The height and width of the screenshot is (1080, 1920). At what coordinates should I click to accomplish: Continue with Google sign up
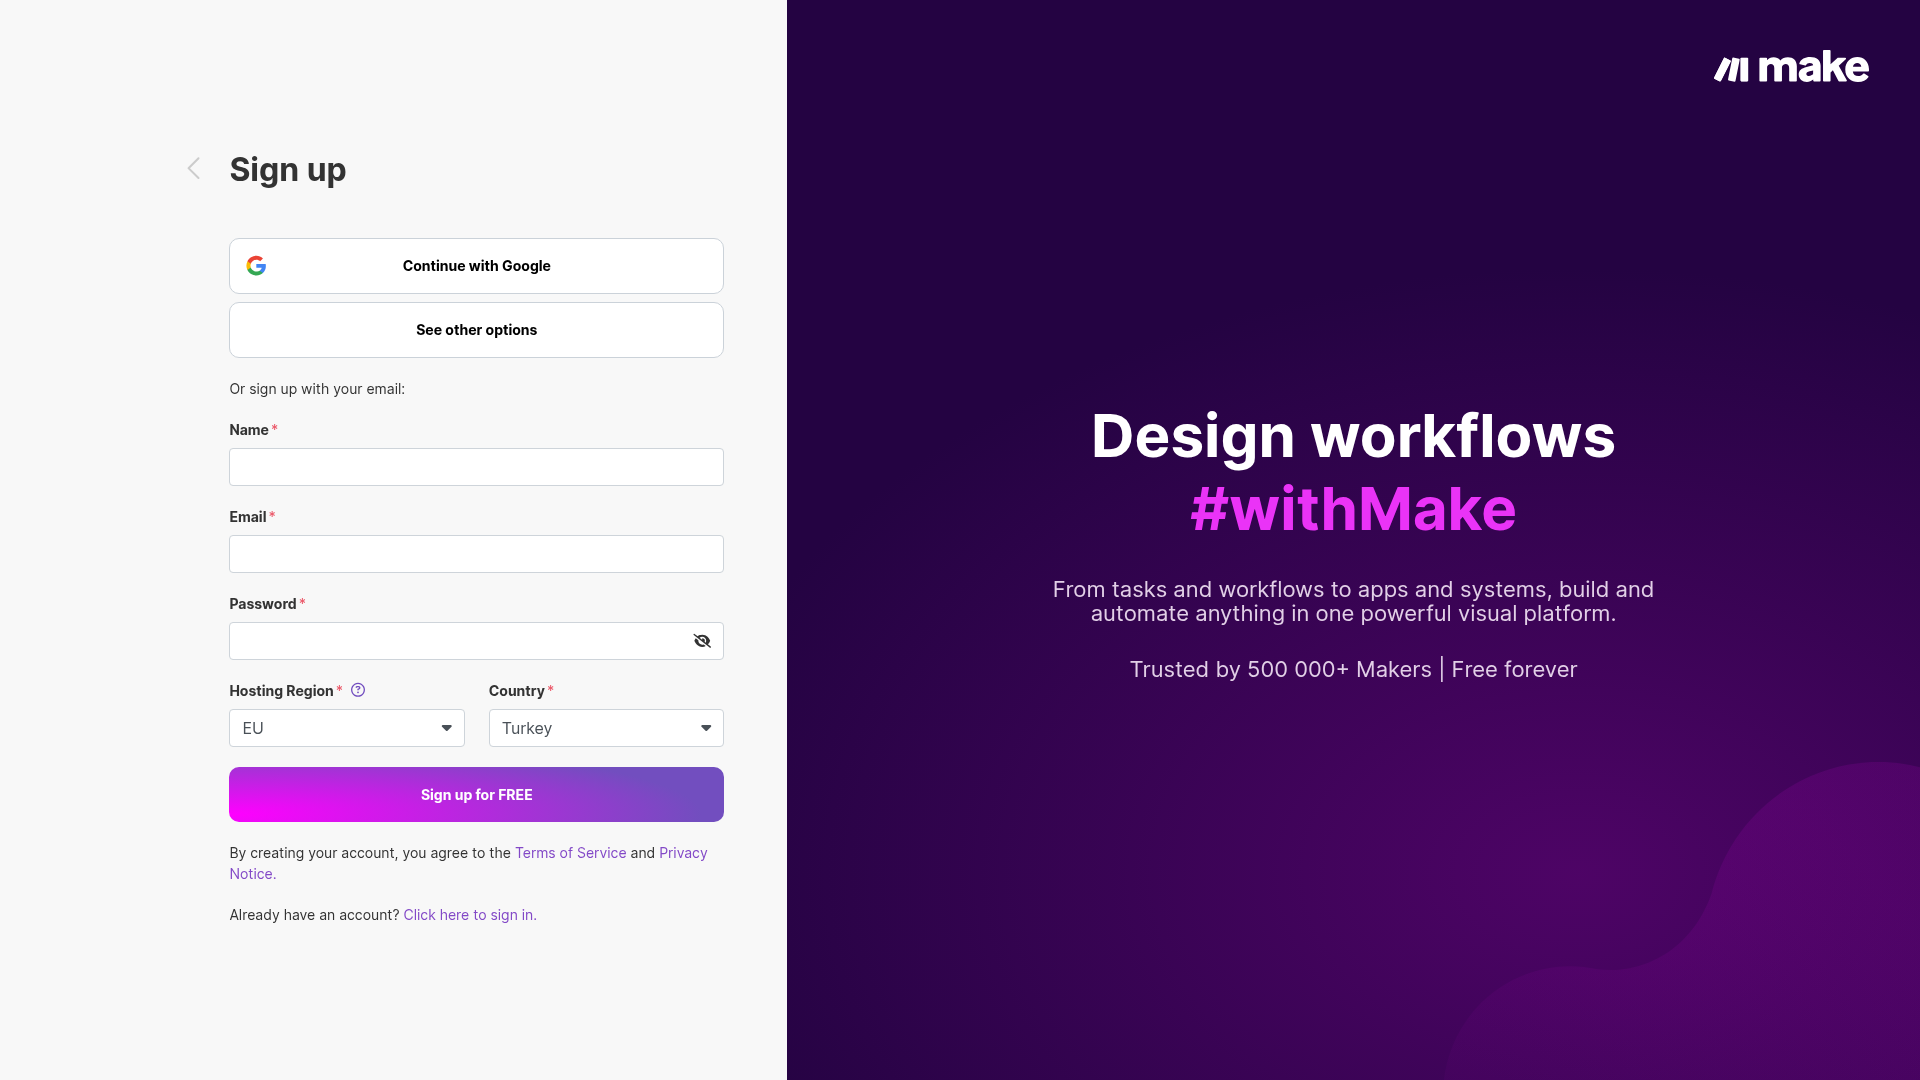476,266
